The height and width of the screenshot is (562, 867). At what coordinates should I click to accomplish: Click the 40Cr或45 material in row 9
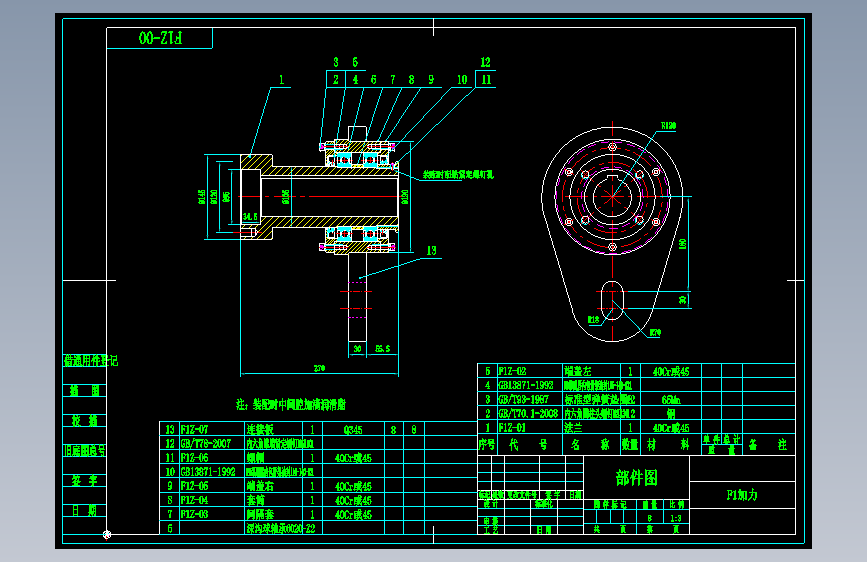pos(353,487)
